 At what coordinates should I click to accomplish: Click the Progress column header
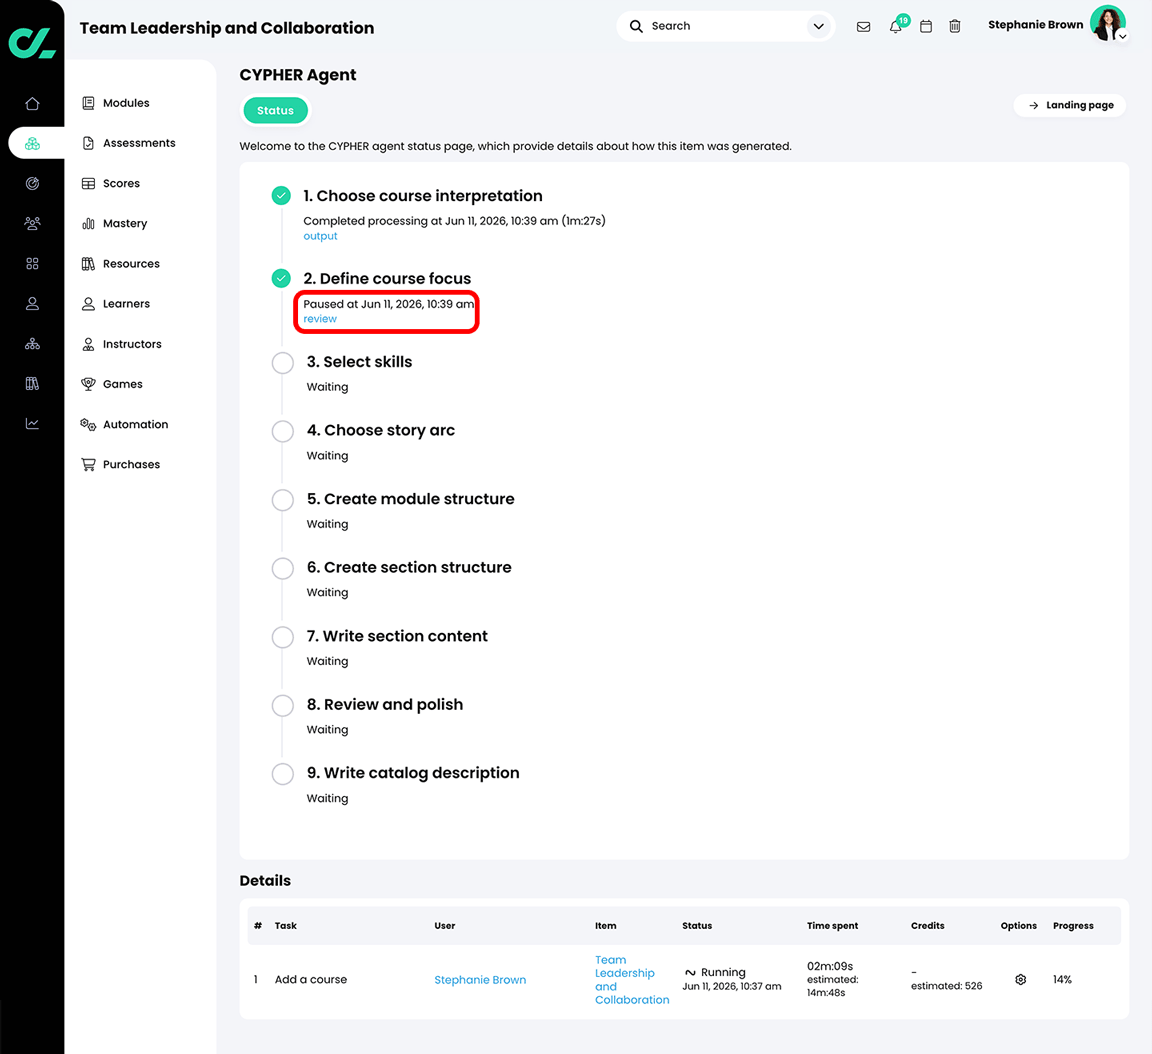[x=1073, y=926]
